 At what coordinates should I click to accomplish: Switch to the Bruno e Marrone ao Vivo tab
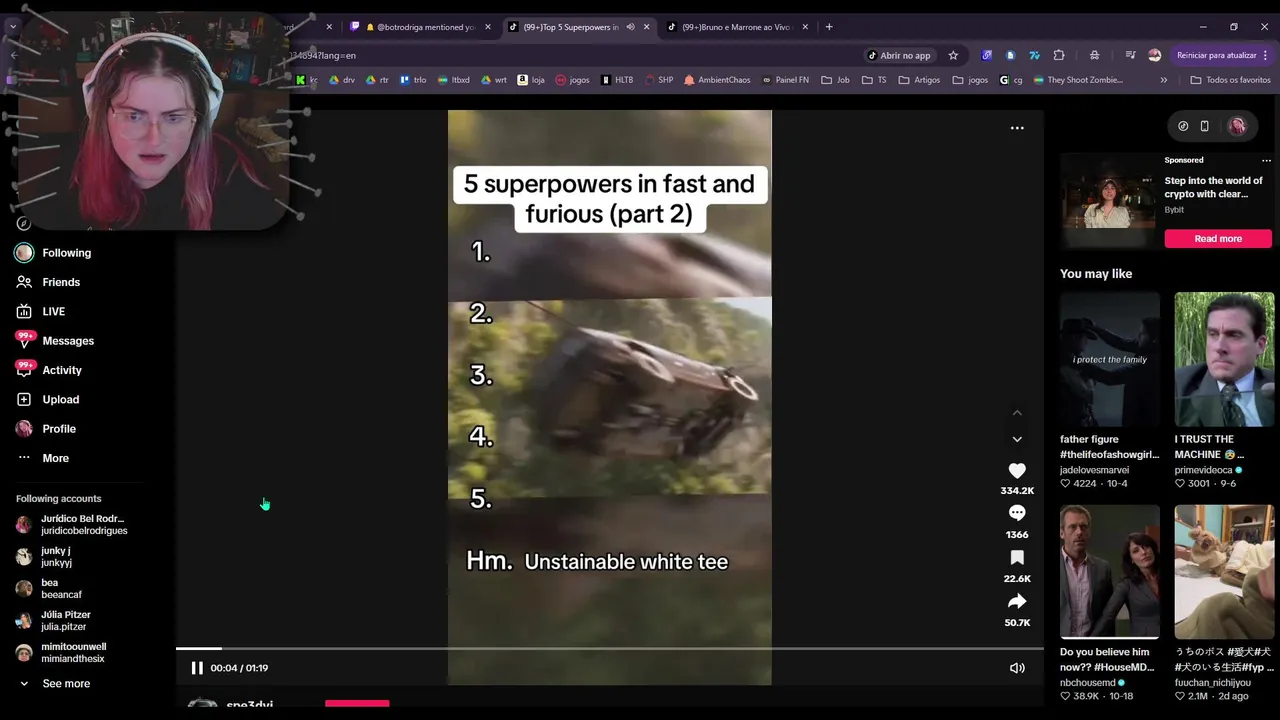pos(735,27)
